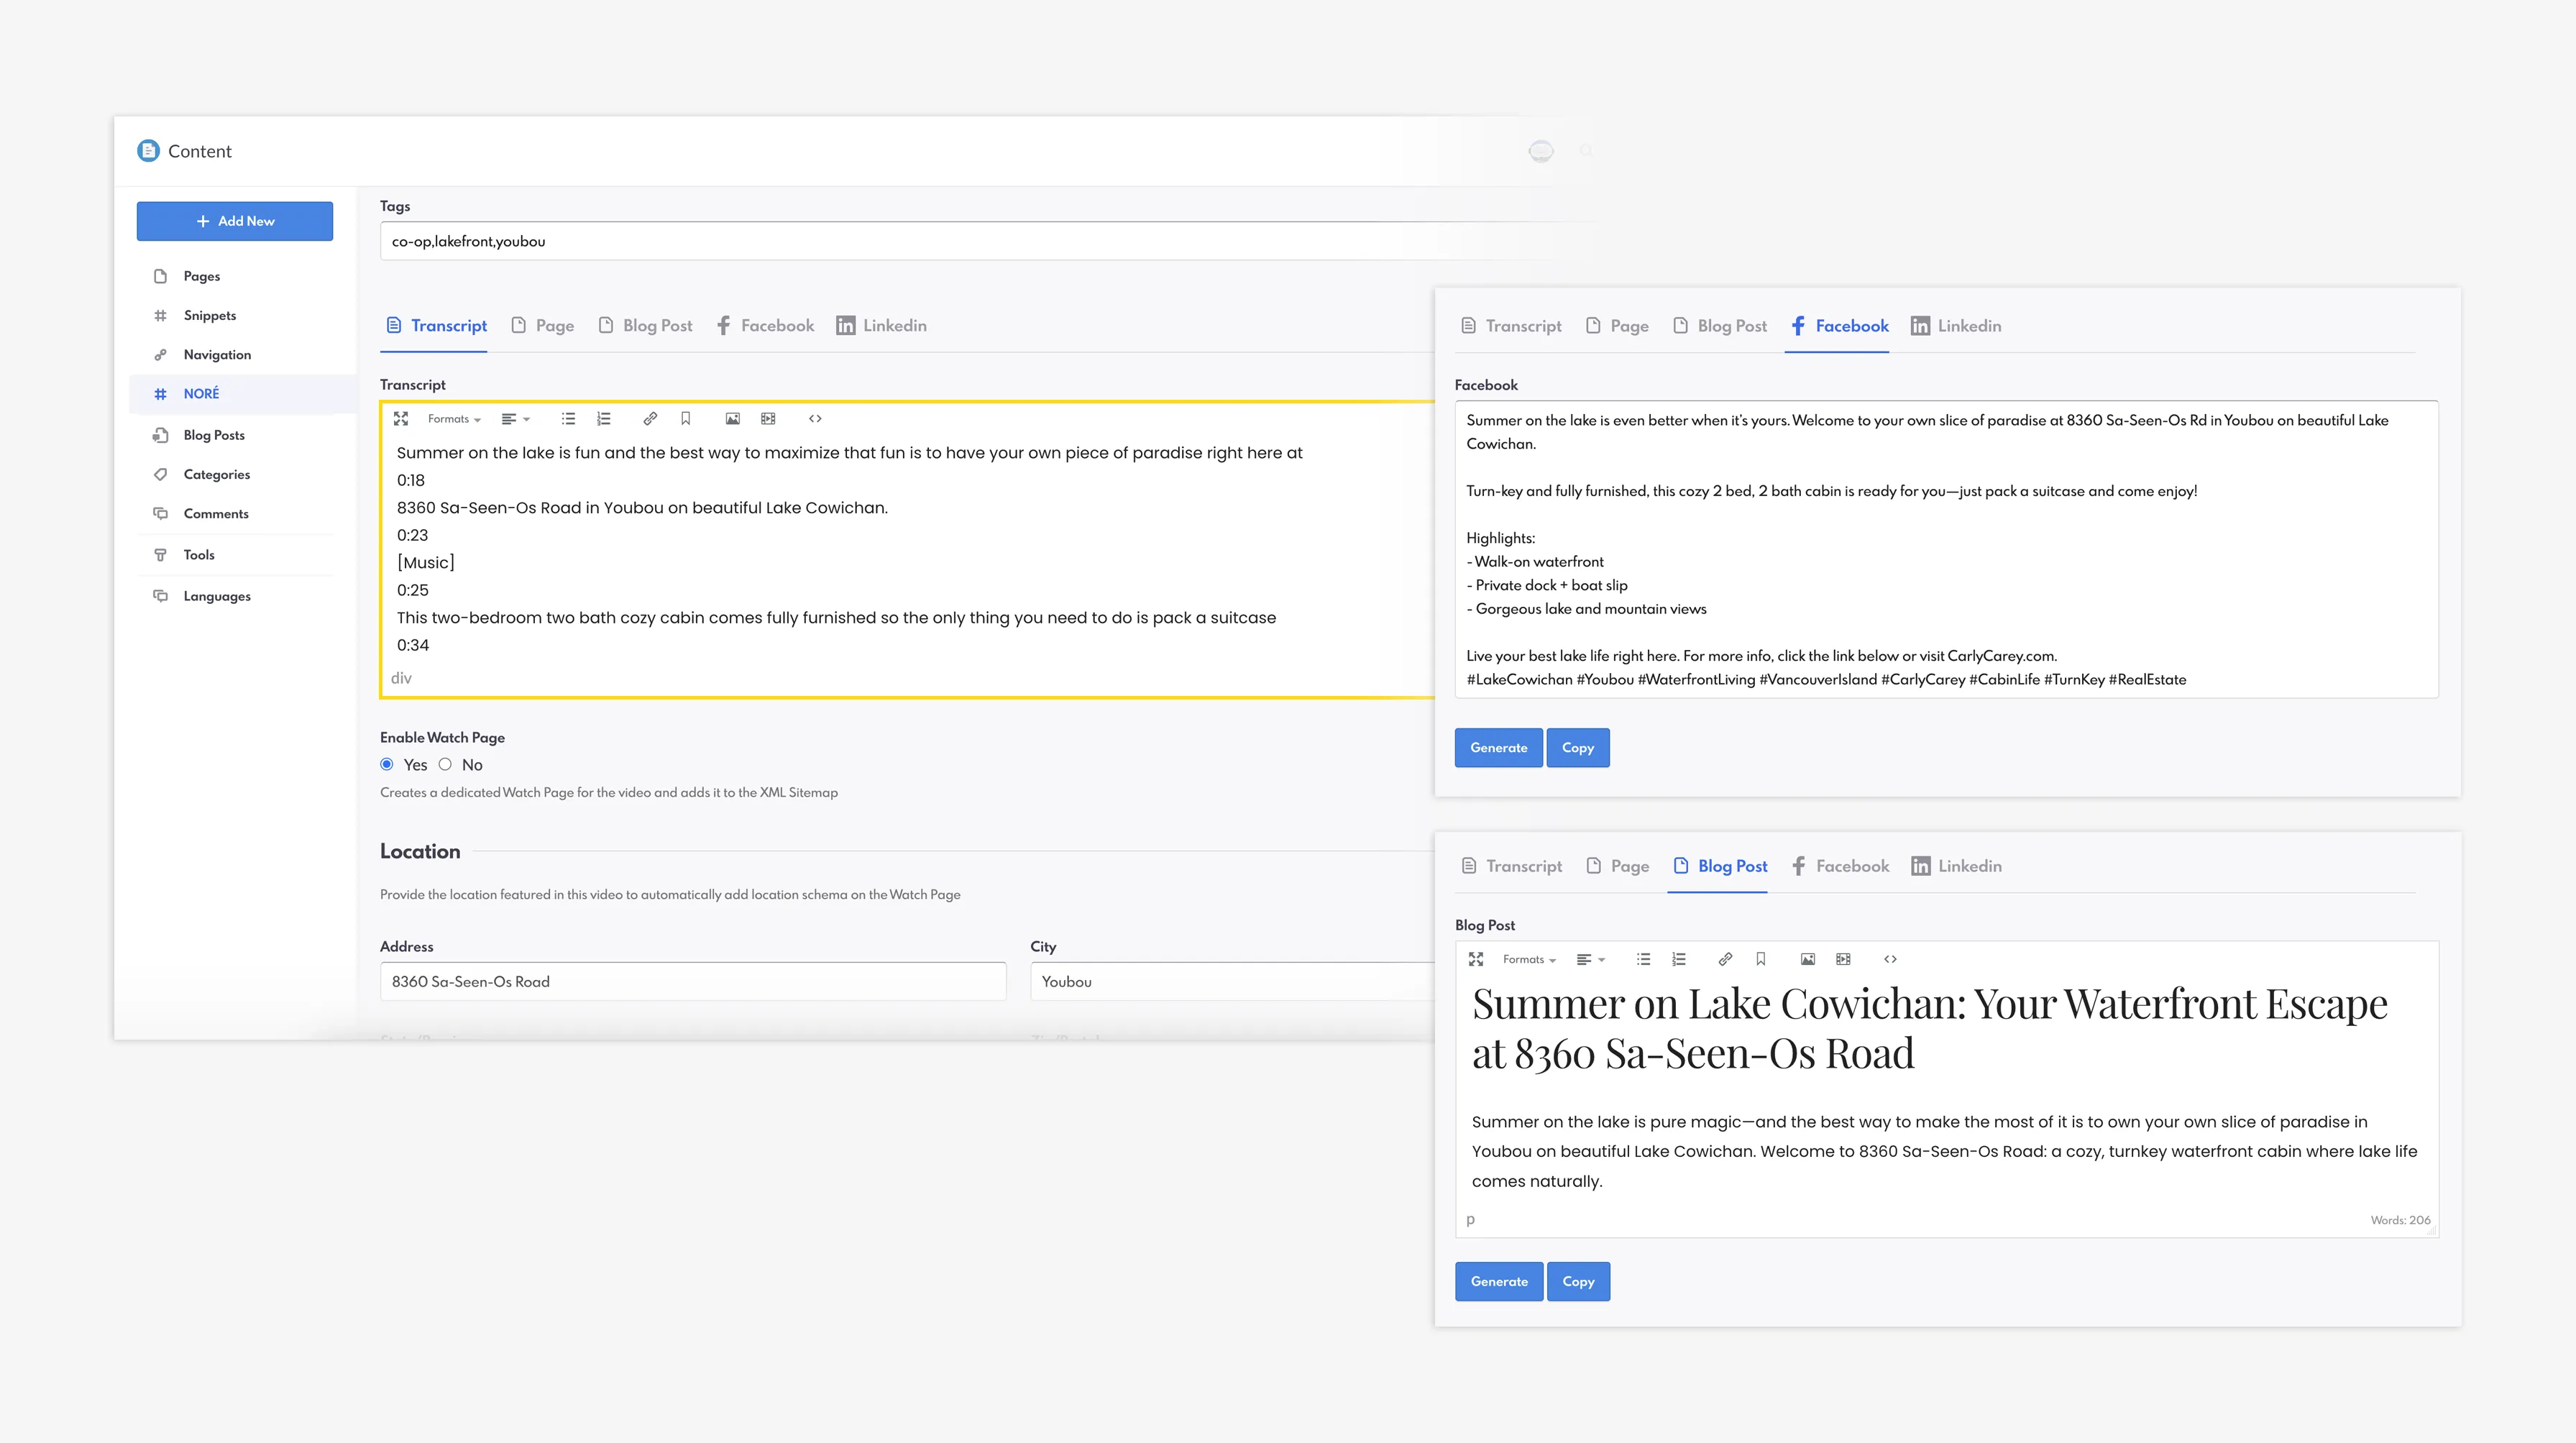Switch to the Linkedin tab in main panel

881,326
